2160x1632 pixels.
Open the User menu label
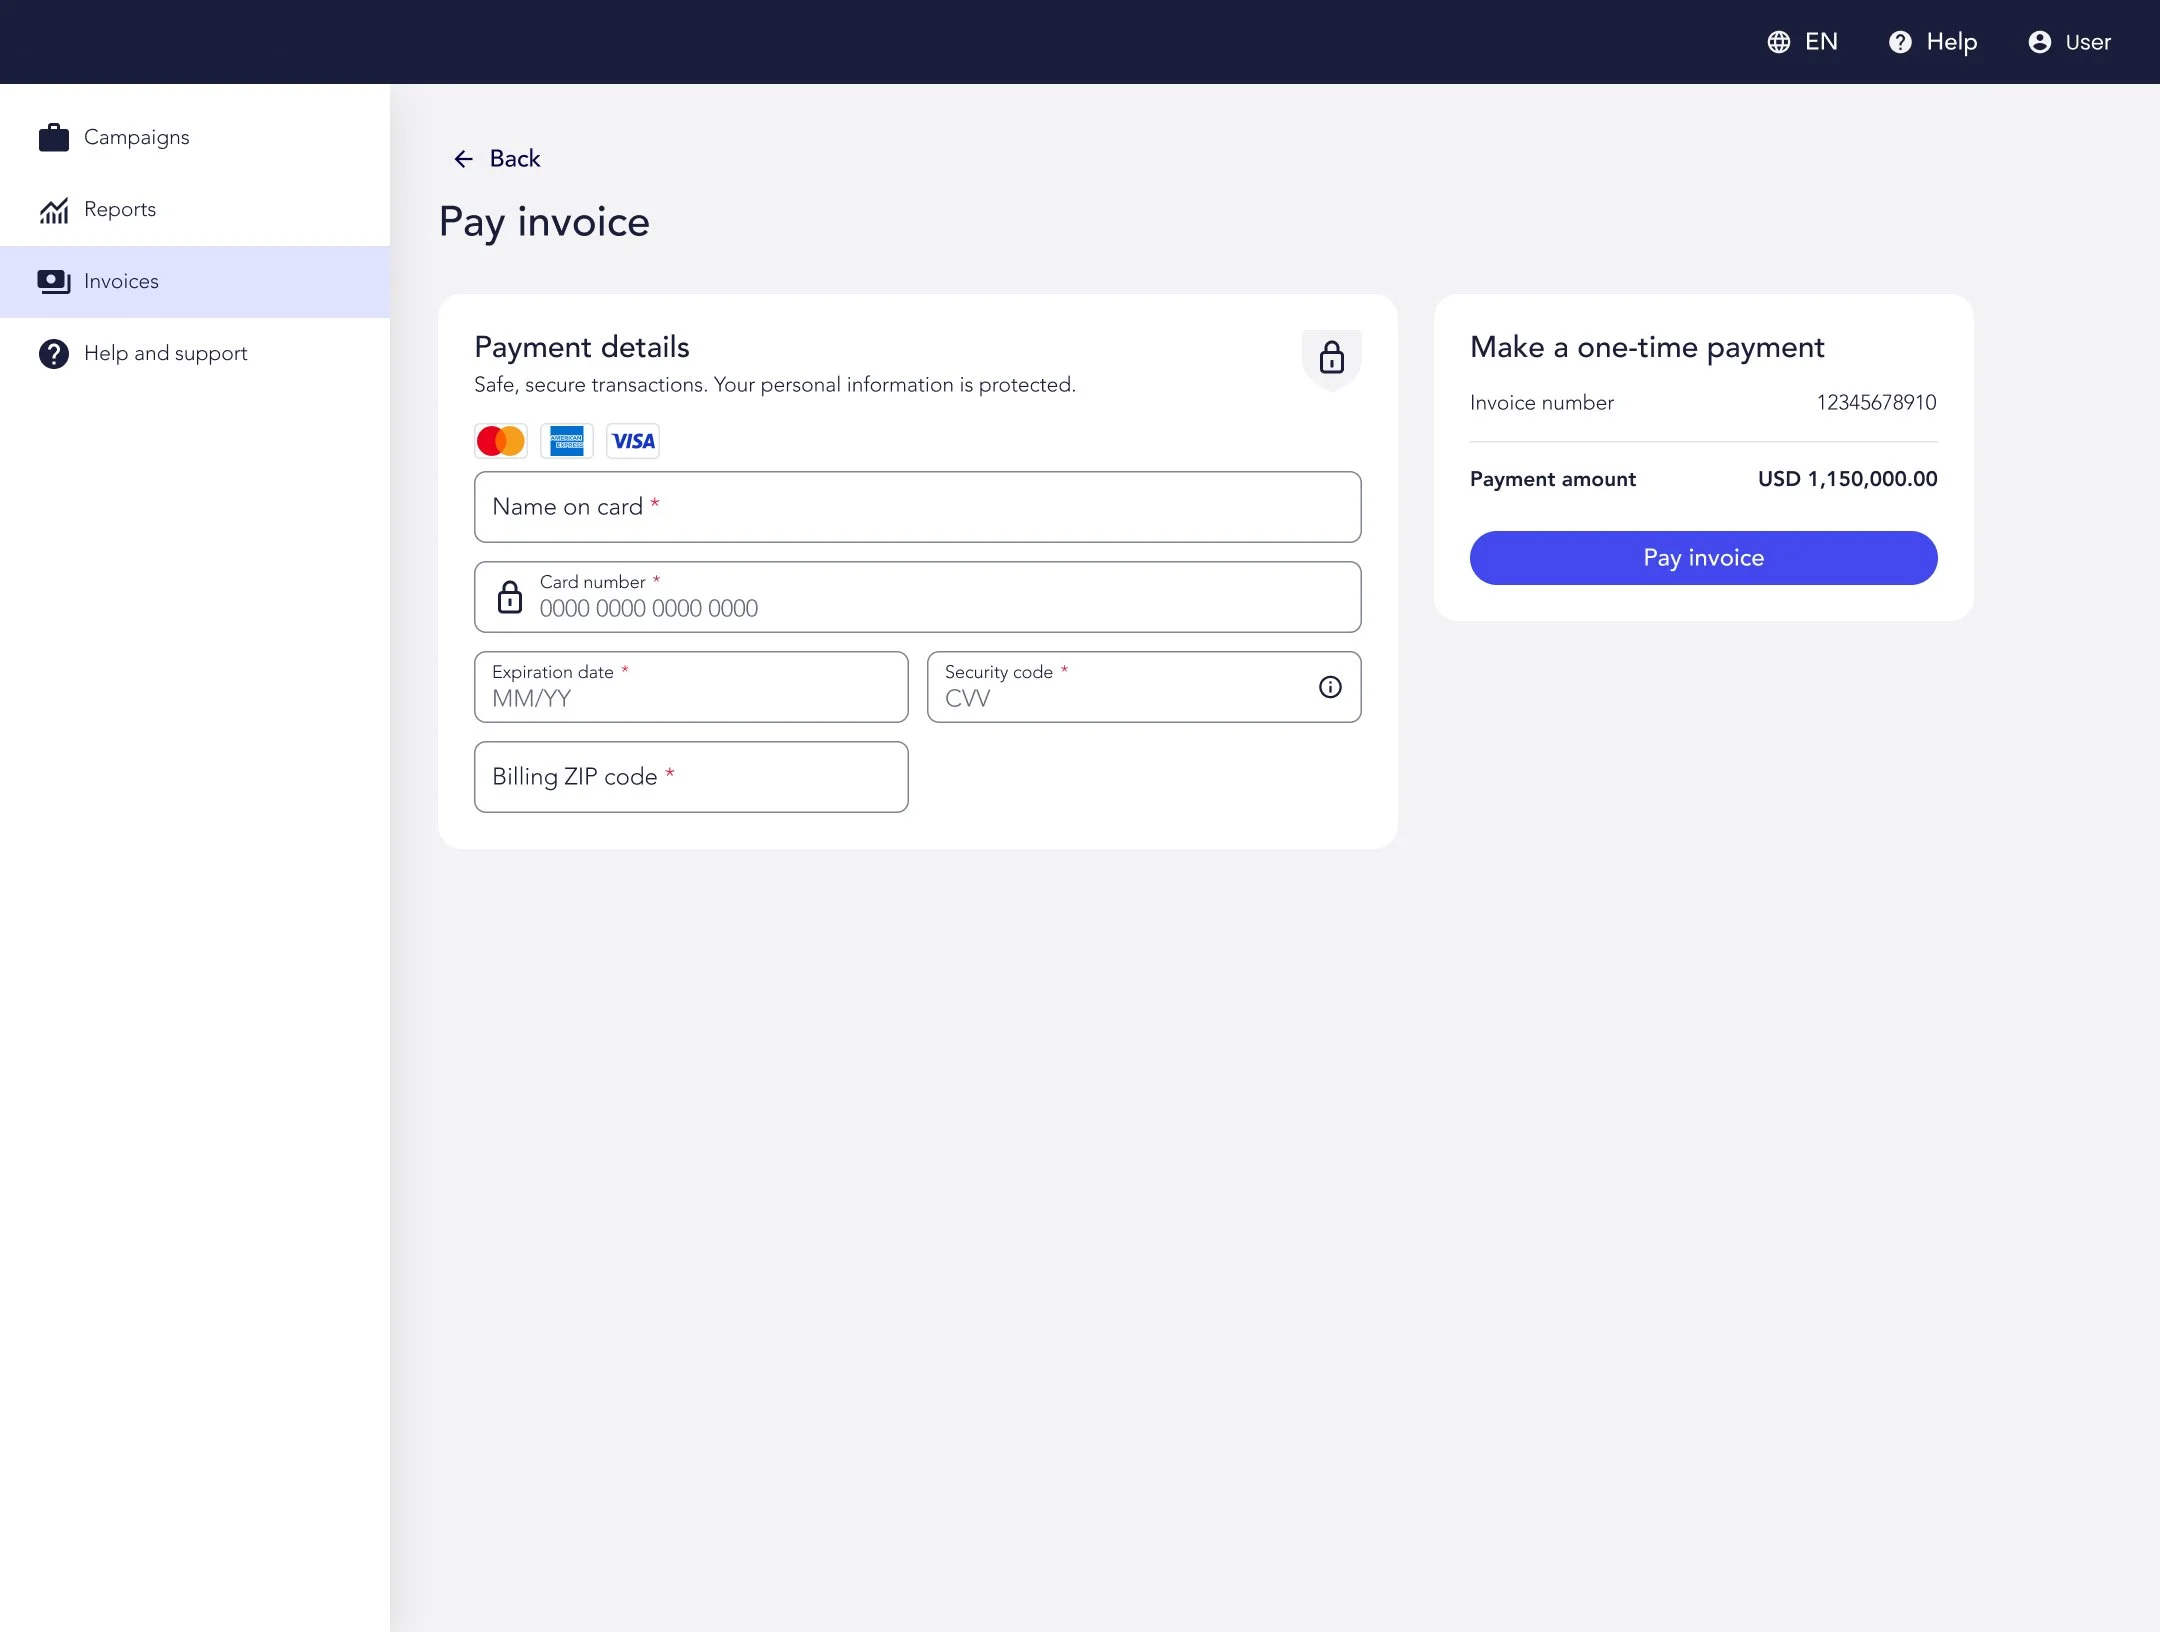pyautogui.click(x=2088, y=42)
